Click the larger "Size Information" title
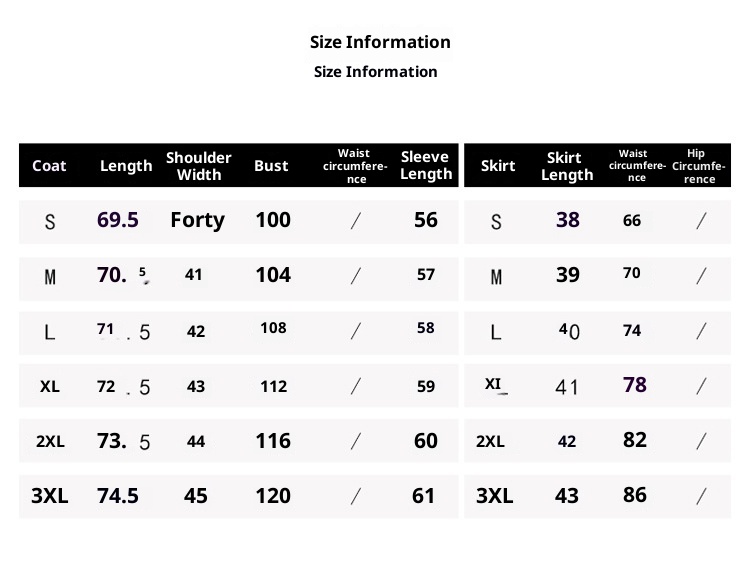Image resolution: width=750 pixels, height=587 pixels. pyautogui.click(x=380, y=42)
